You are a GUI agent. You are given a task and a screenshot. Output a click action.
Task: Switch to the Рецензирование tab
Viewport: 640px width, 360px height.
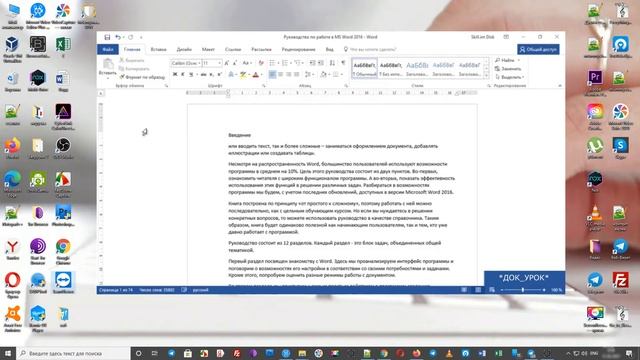click(298, 49)
